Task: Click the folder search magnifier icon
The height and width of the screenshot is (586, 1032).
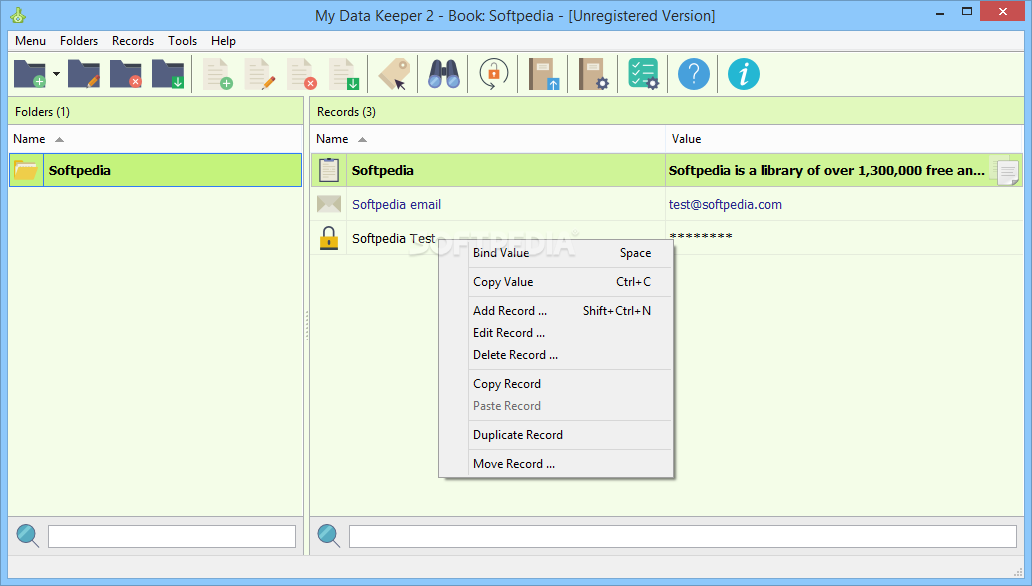Action: pos(28,536)
